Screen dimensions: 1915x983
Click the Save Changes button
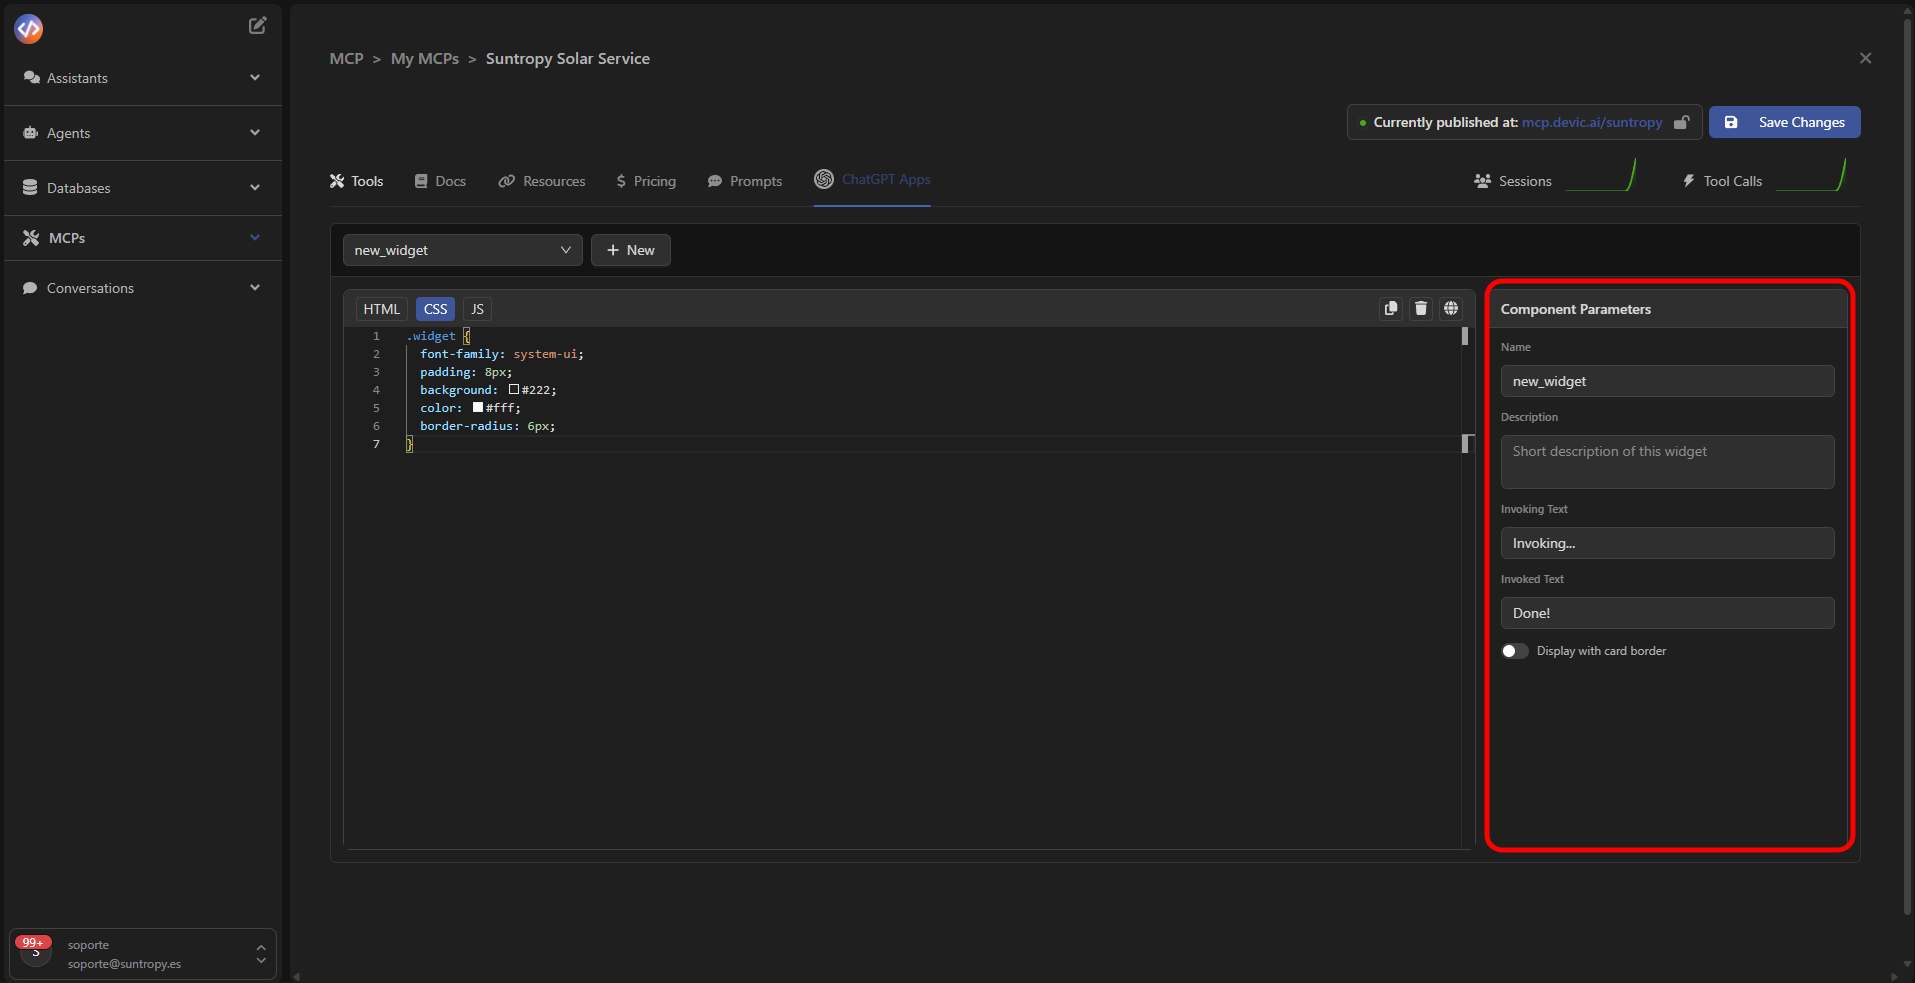pos(1784,122)
